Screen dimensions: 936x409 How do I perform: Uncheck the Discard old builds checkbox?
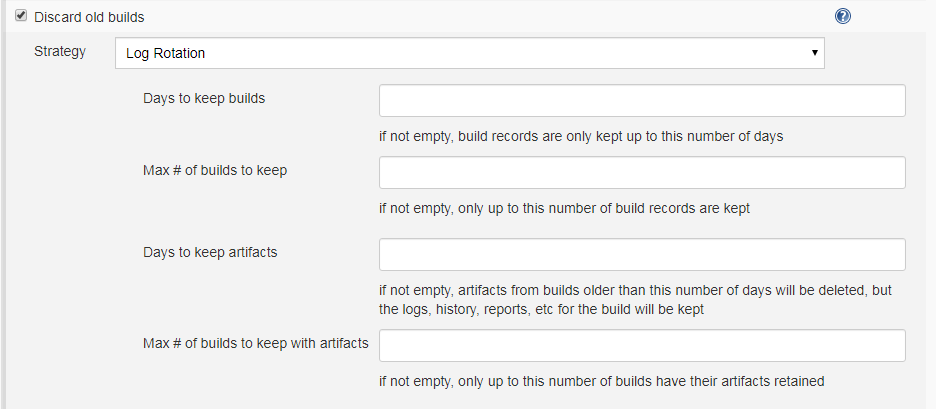tap(21, 16)
